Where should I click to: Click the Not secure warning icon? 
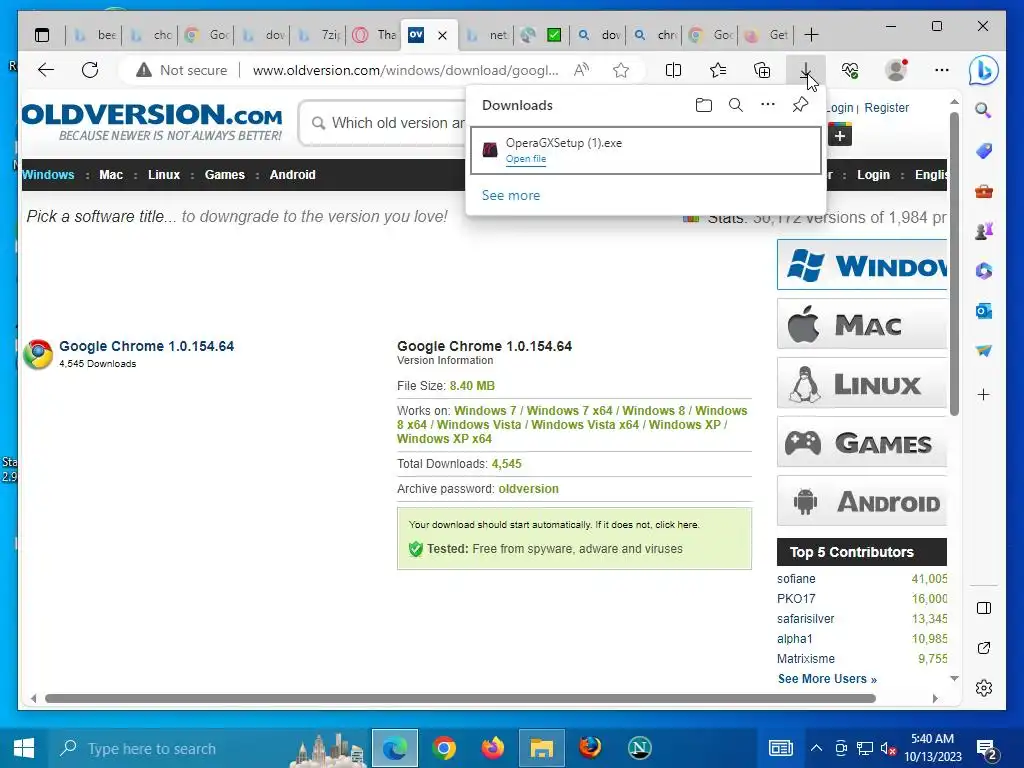click(144, 70)
